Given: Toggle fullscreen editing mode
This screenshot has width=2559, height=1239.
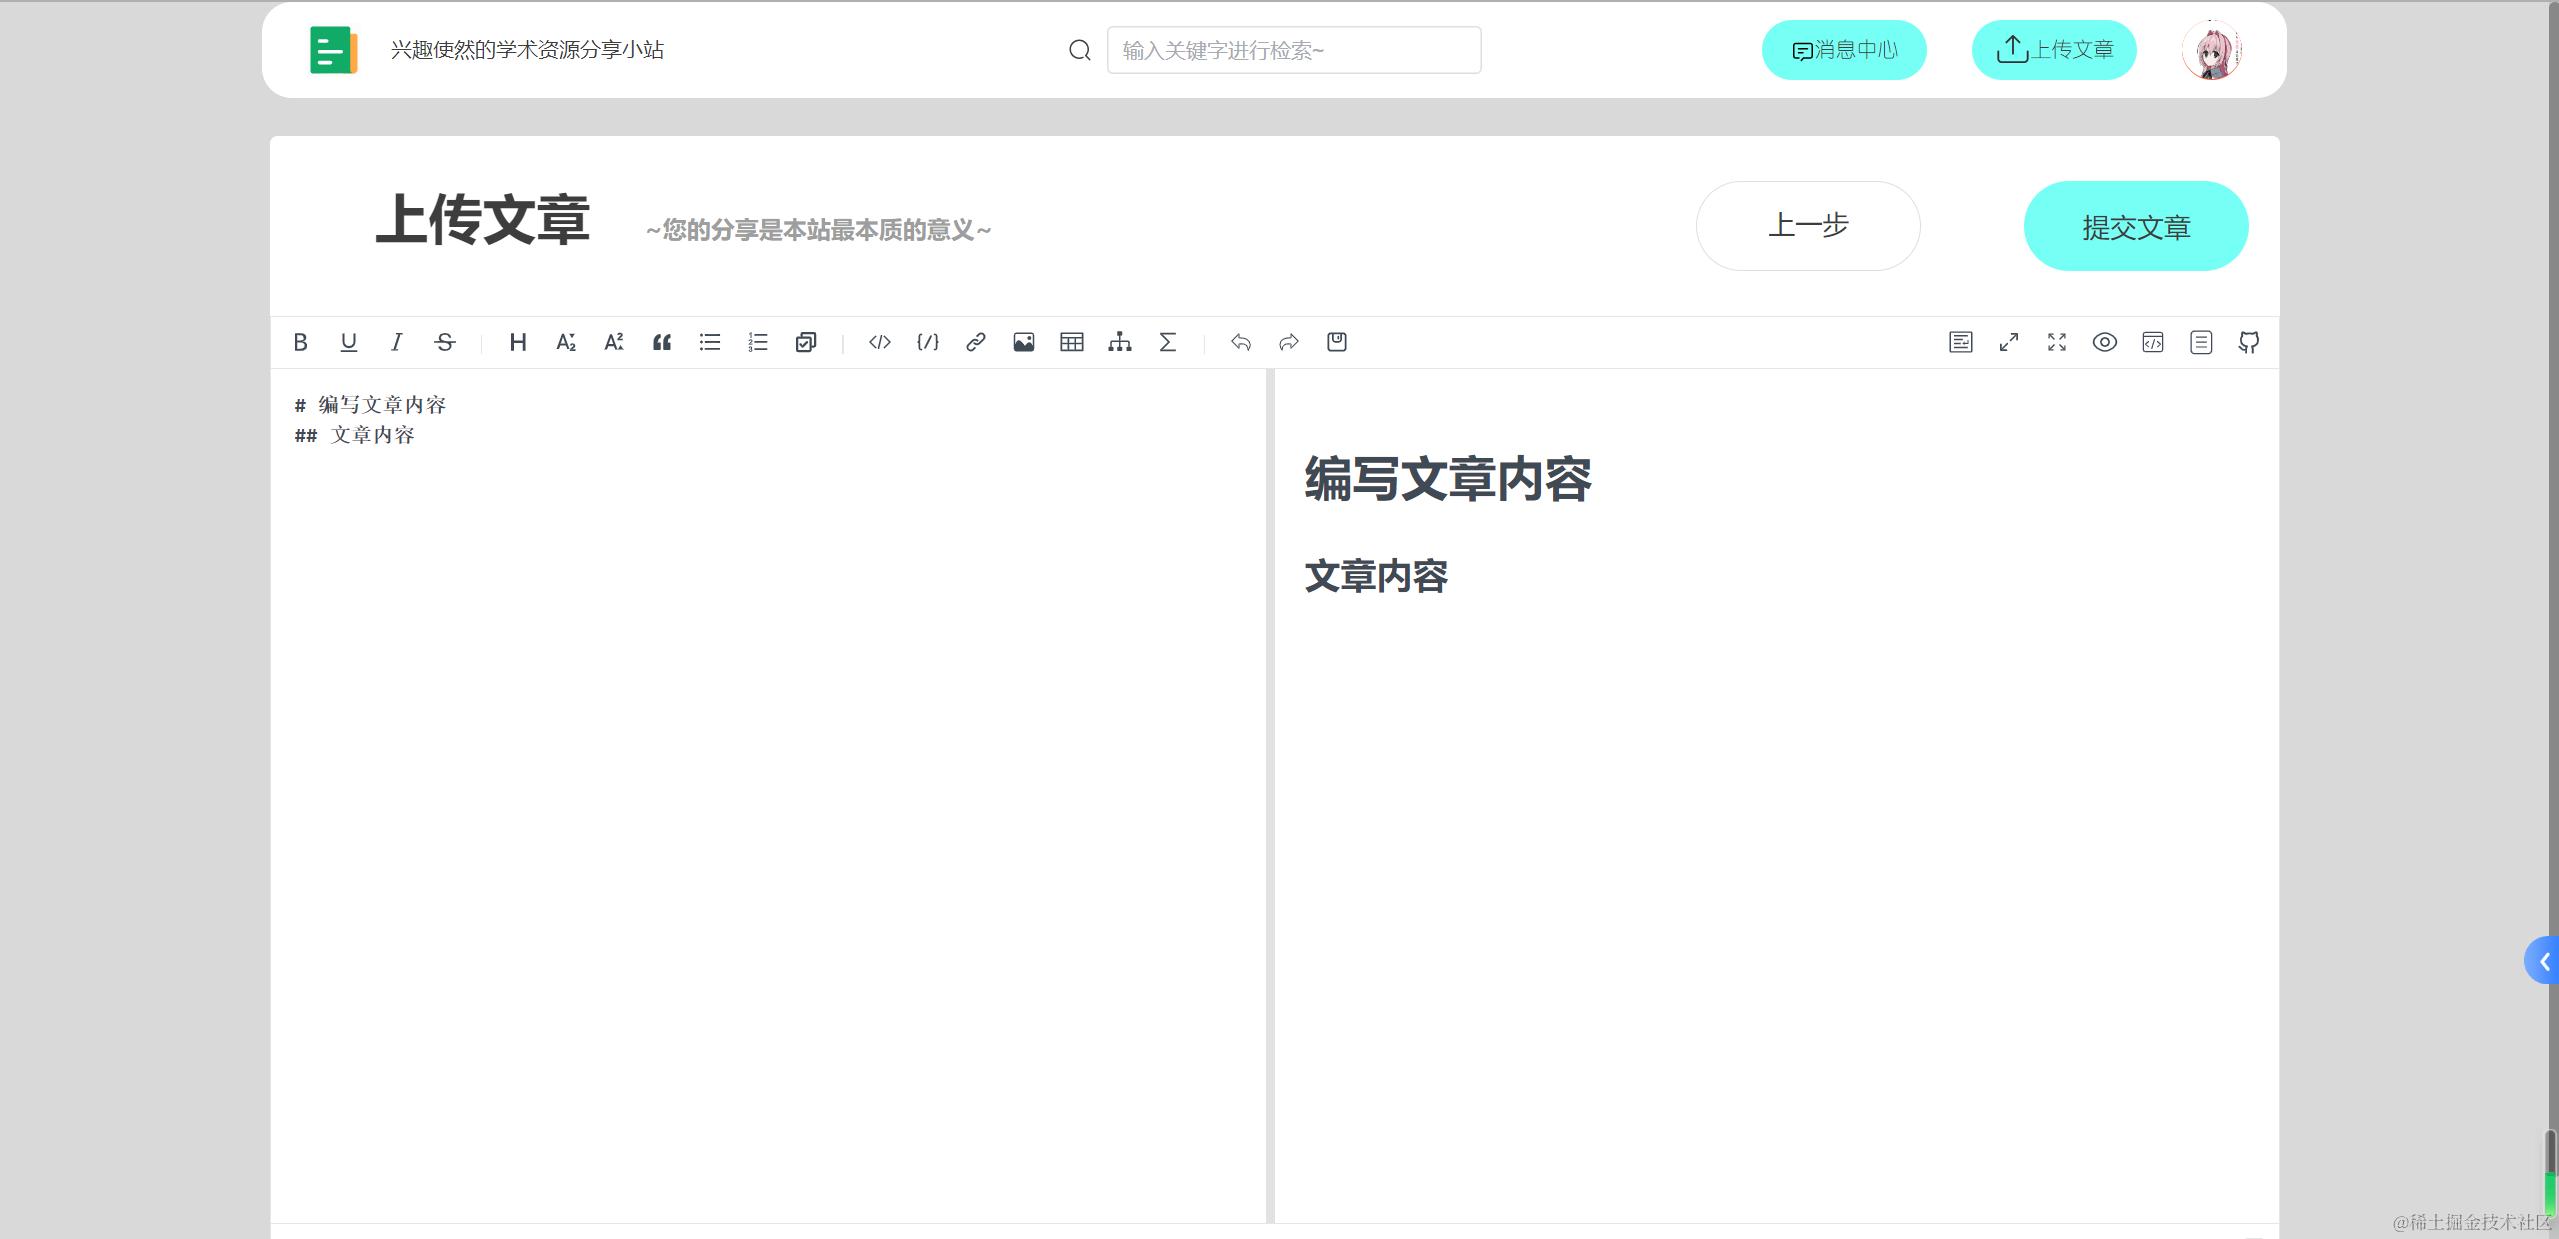Looking at the screenshot, I should 2056,342.
